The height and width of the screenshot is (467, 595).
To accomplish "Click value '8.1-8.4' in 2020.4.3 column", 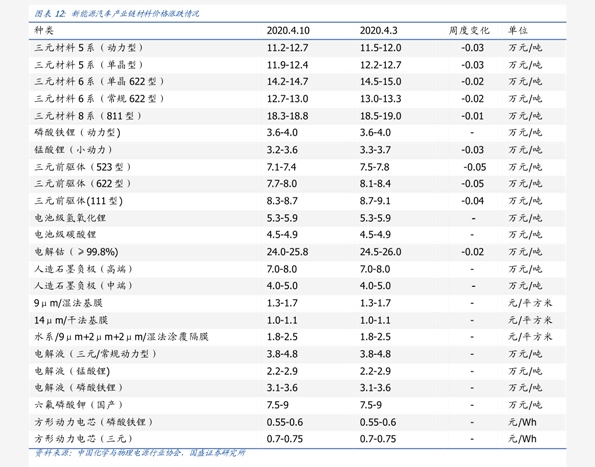I will [375, 184].
